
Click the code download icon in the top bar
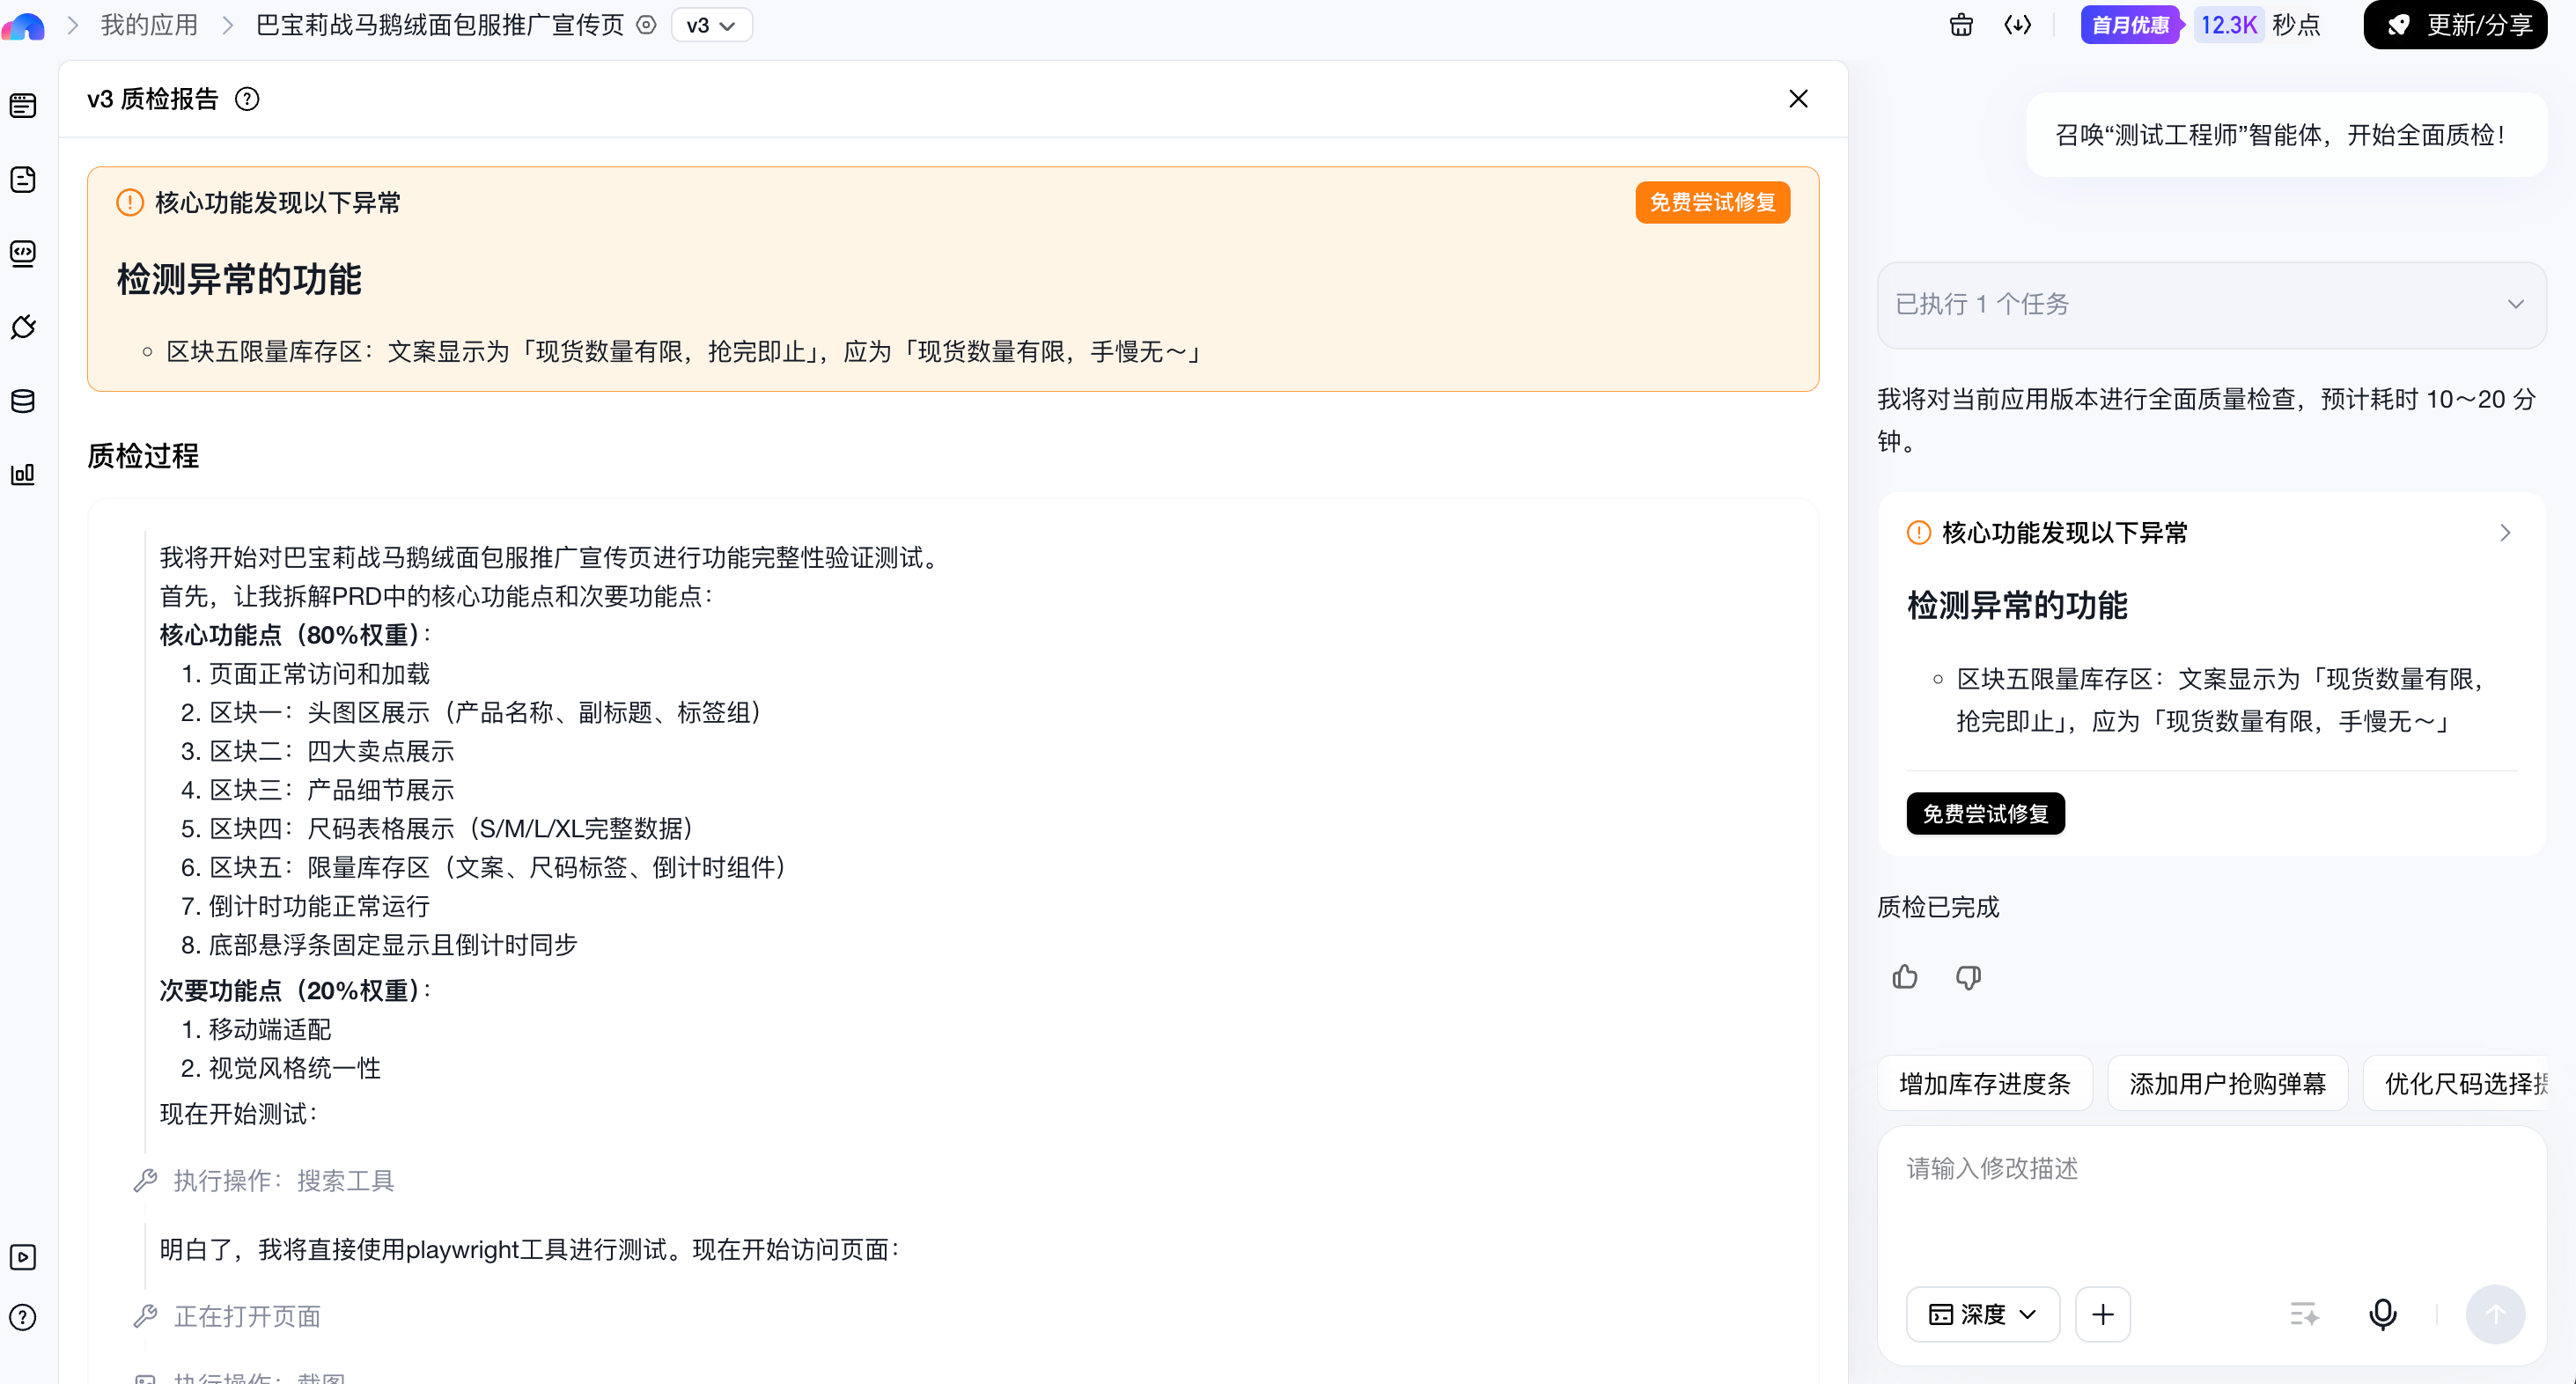tap(2017, 25)
